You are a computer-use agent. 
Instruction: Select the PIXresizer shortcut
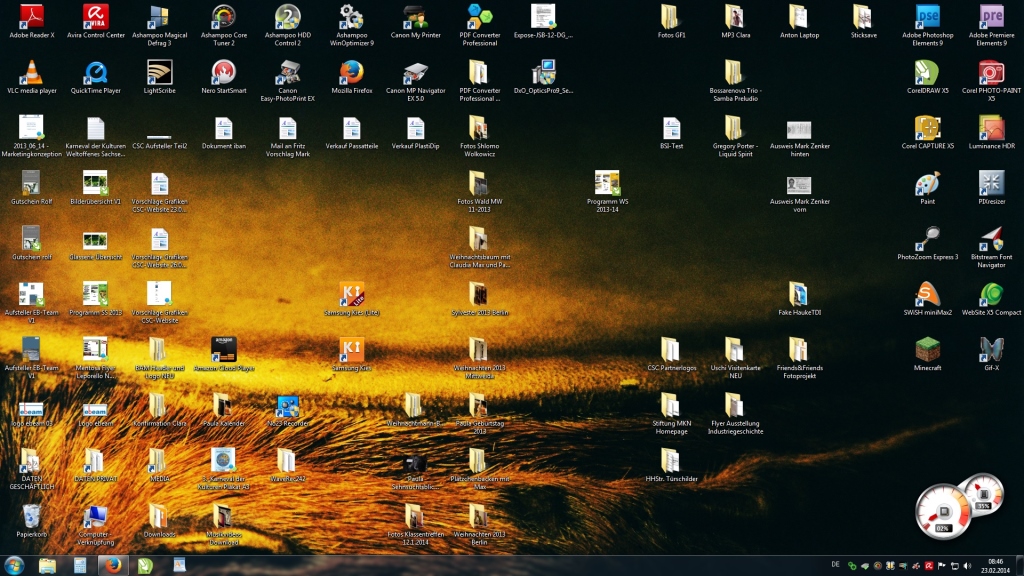coord(991,183)
